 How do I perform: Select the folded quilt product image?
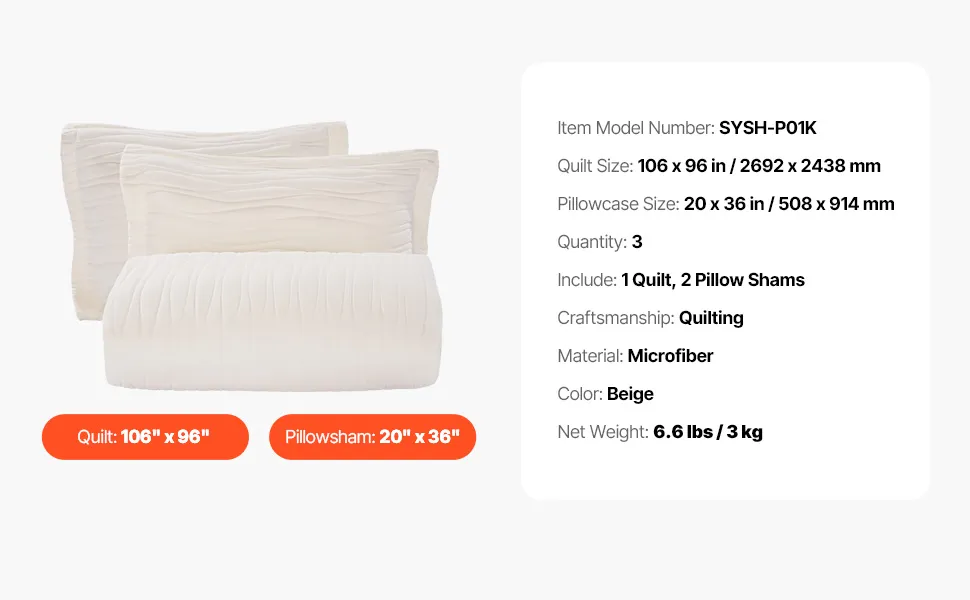coord(273,321)
